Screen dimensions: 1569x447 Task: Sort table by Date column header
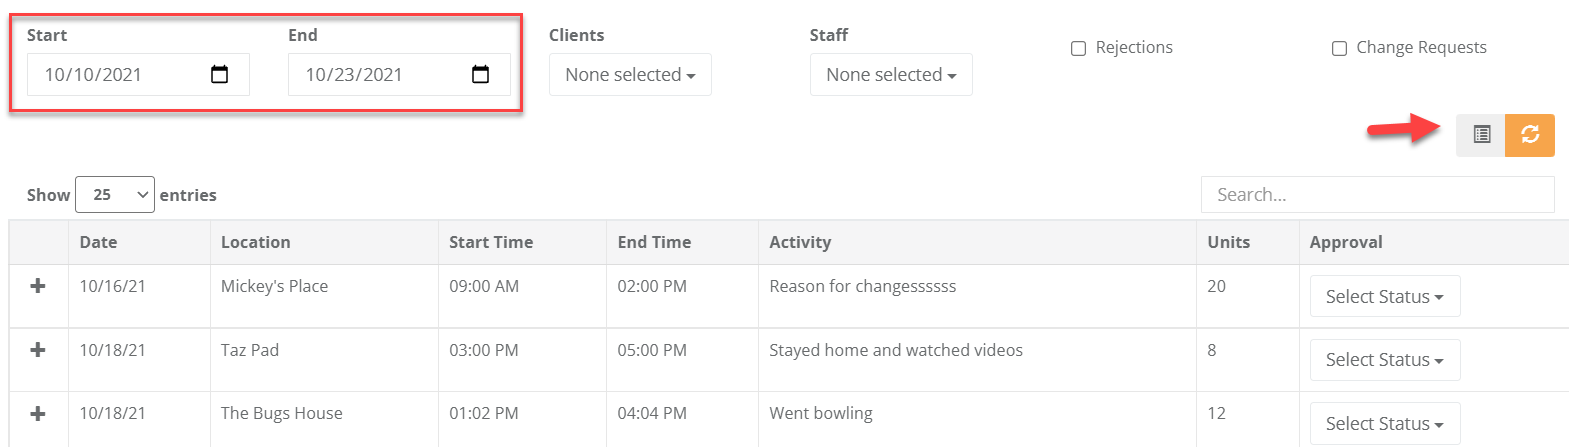pyautogui.click(x=99, y=242)
